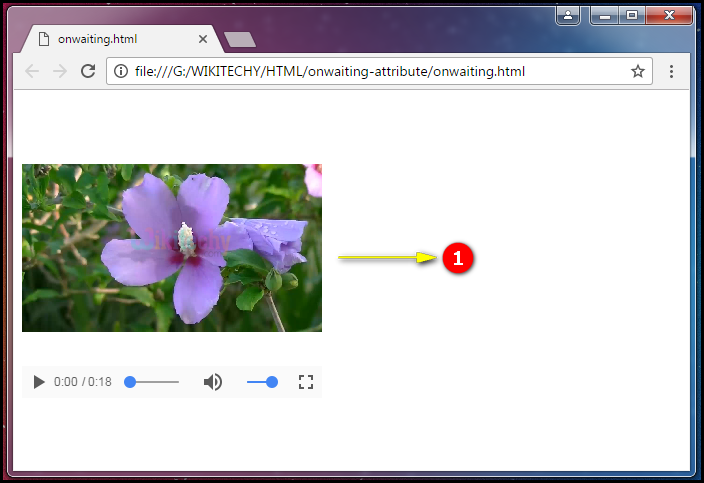704x483 pixels.
Task: Open a new browser tab
Action: (x=240, y=39)
